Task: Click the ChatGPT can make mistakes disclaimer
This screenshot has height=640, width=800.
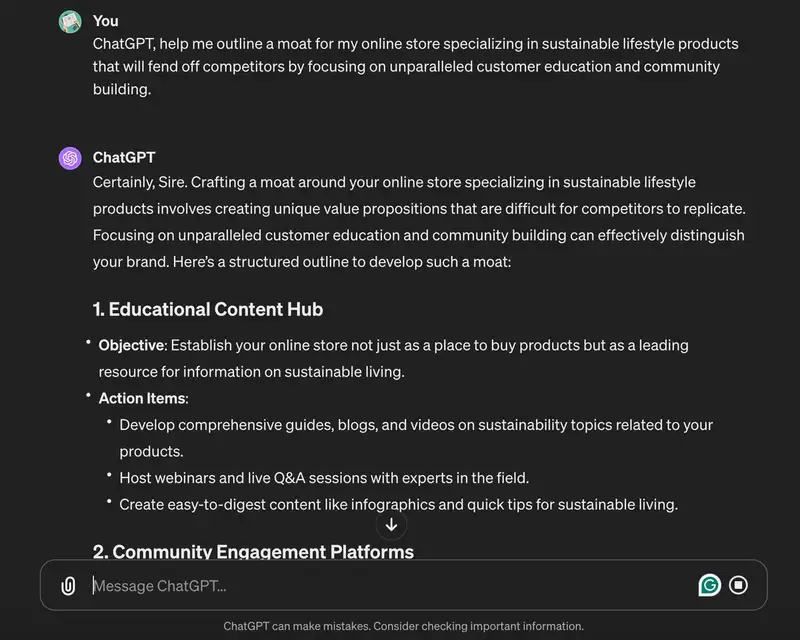Action: coord(403,626)
